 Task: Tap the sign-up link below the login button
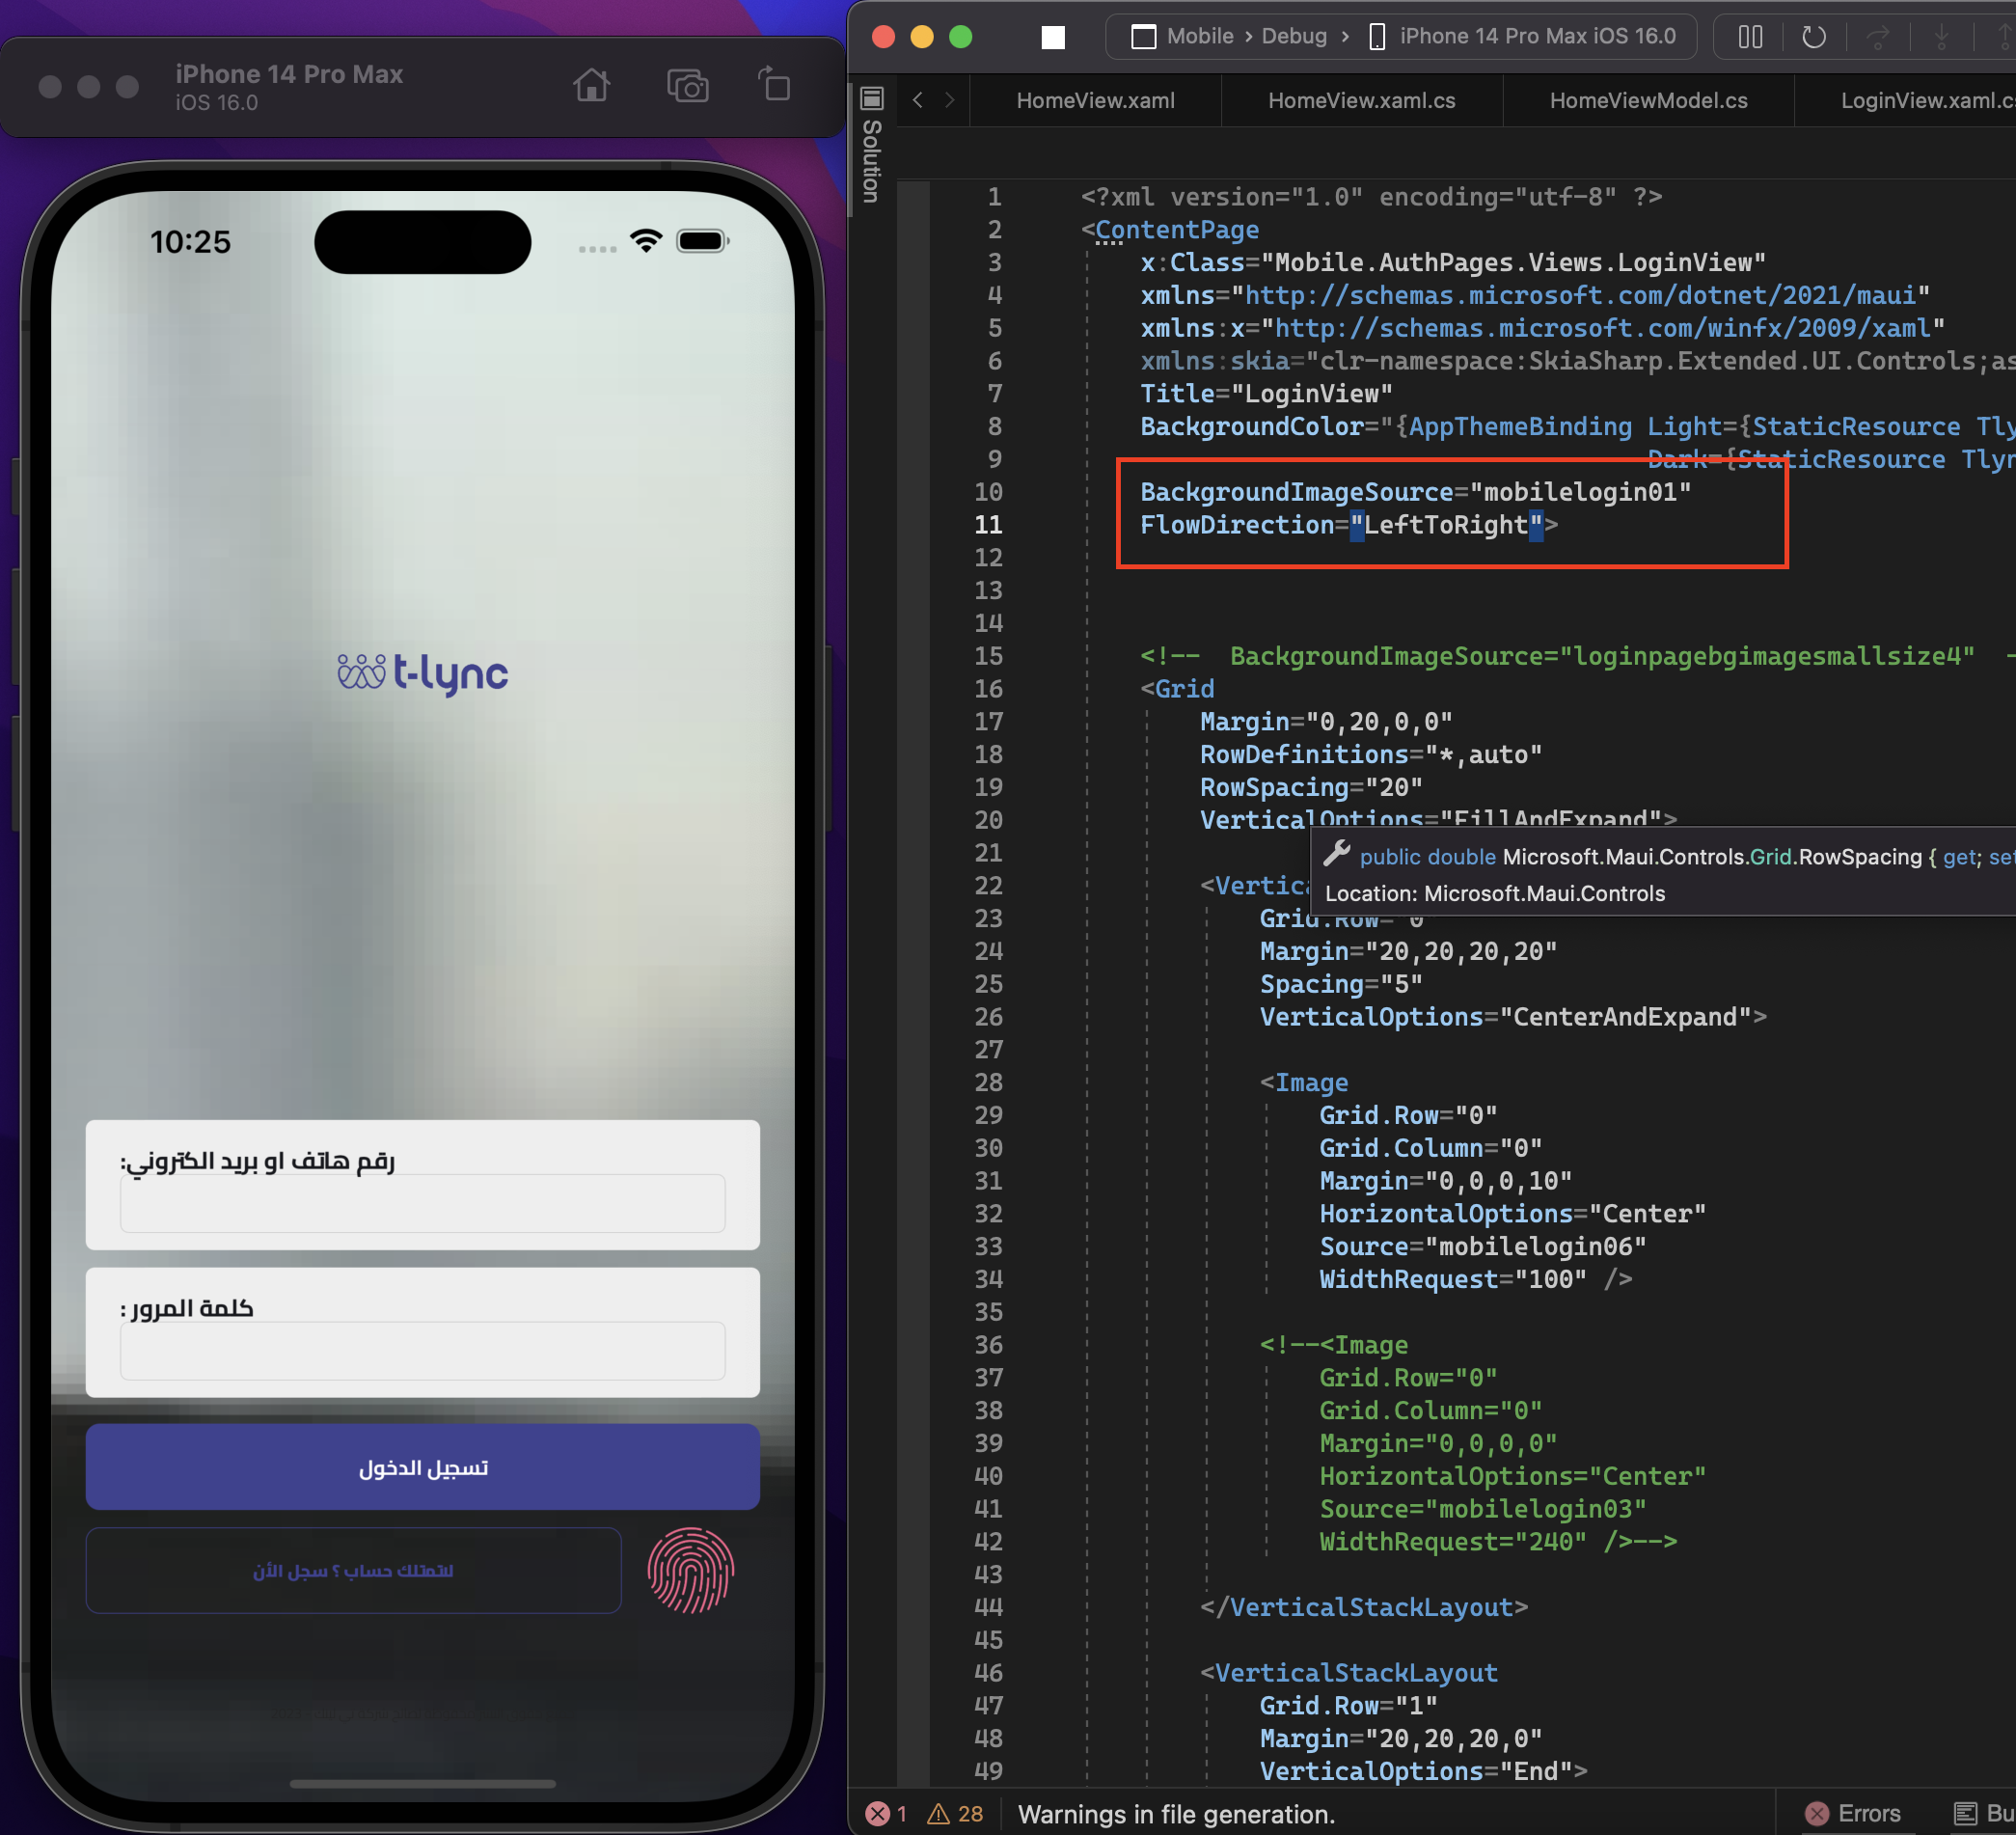(x=352, y=1570)
